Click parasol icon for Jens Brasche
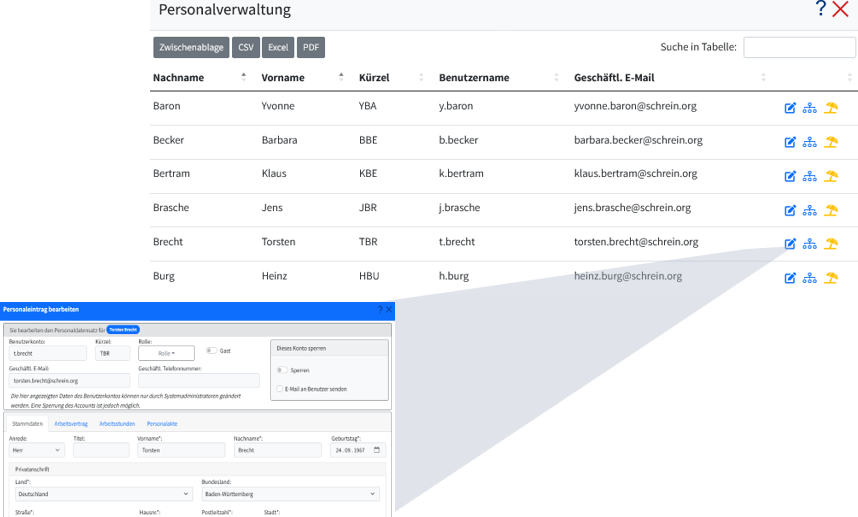Viewport: 858px width, 517px height. (x=831, y=210)
